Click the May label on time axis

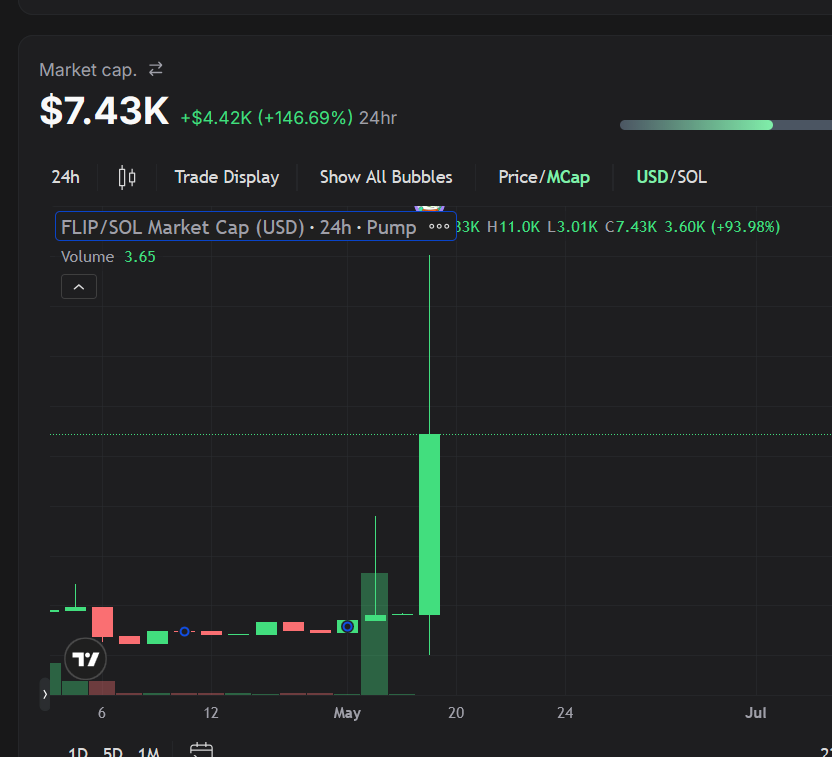pyautogui.click(x=347, y=712)
